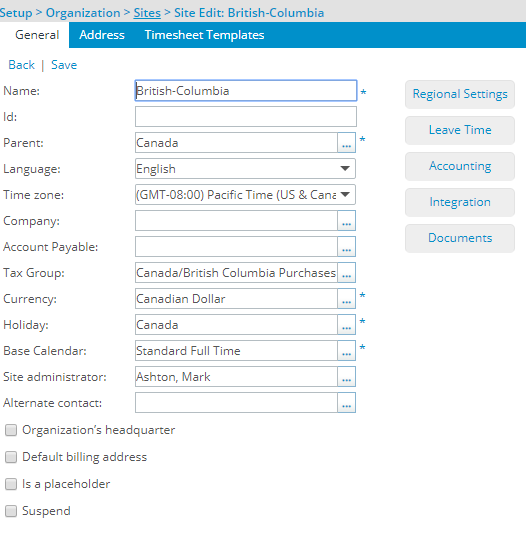Expand the Language dropdown

pyautogui.click(x=245, y=169)
